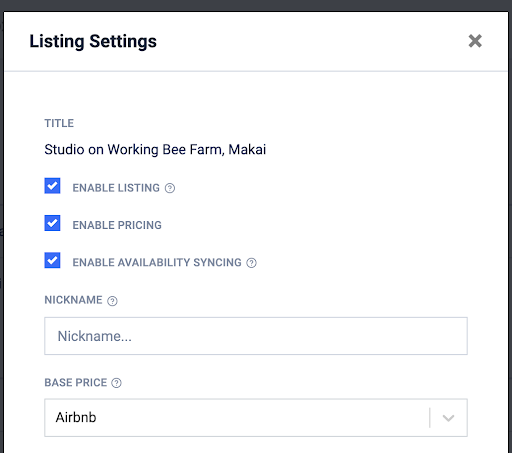The width and height of the screenshot is (512, 453).
Task: Click the Nickname field label
Action: coord(73,300)
